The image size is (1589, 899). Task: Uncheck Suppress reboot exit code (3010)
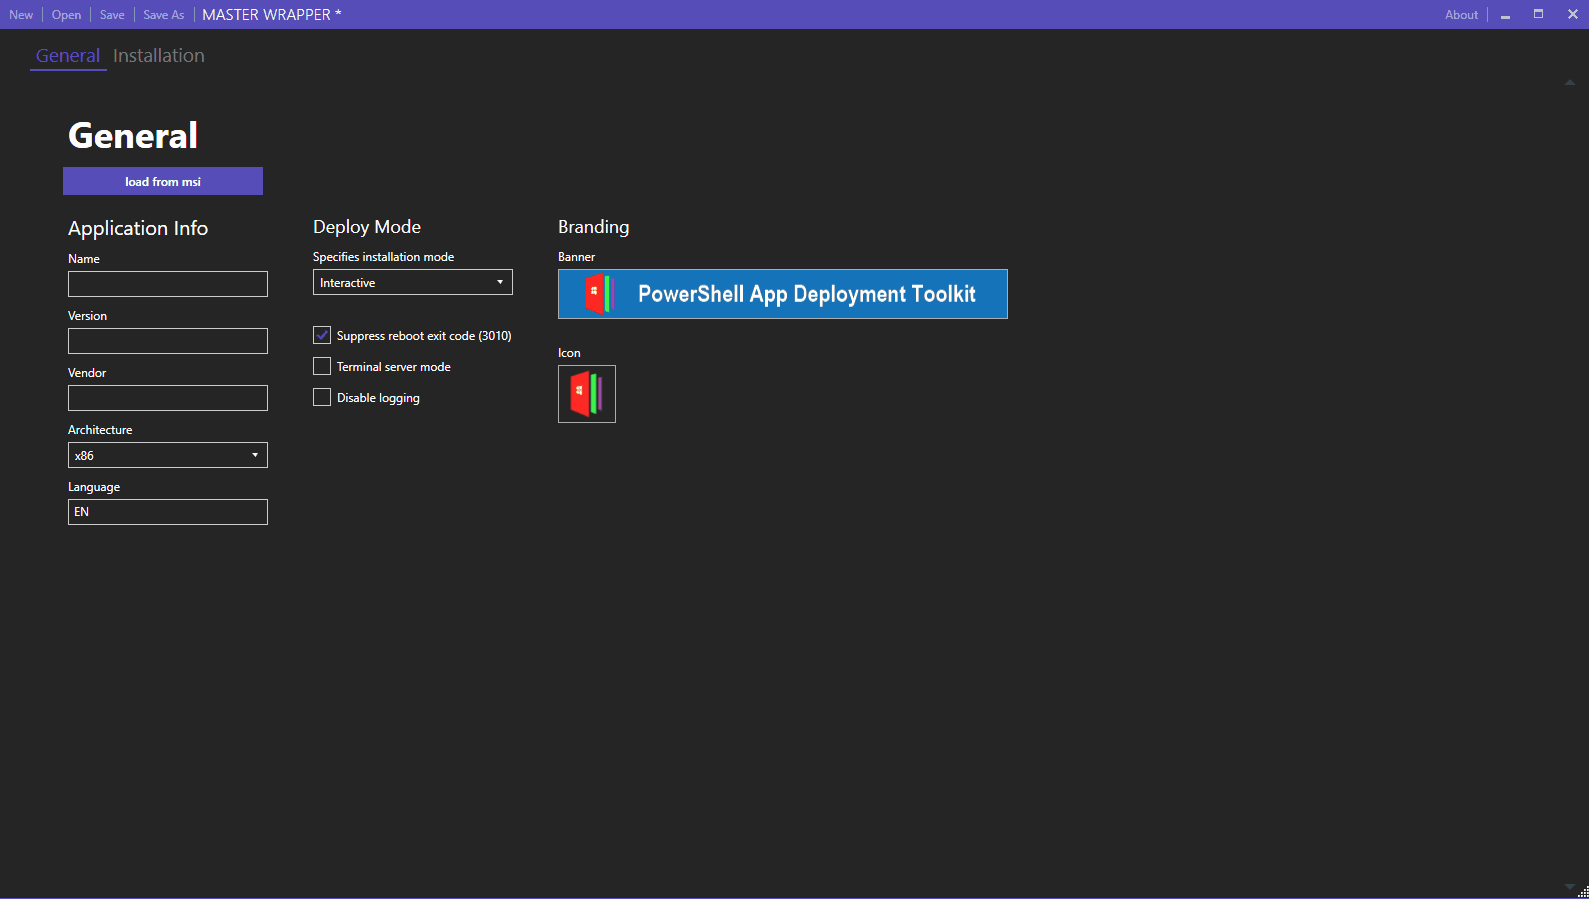(x=322, y=335)
